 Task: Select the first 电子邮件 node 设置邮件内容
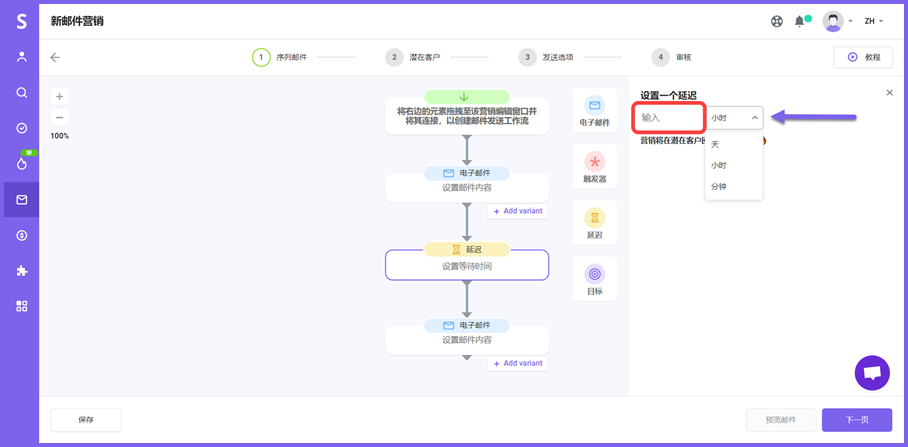coord(467,188)
